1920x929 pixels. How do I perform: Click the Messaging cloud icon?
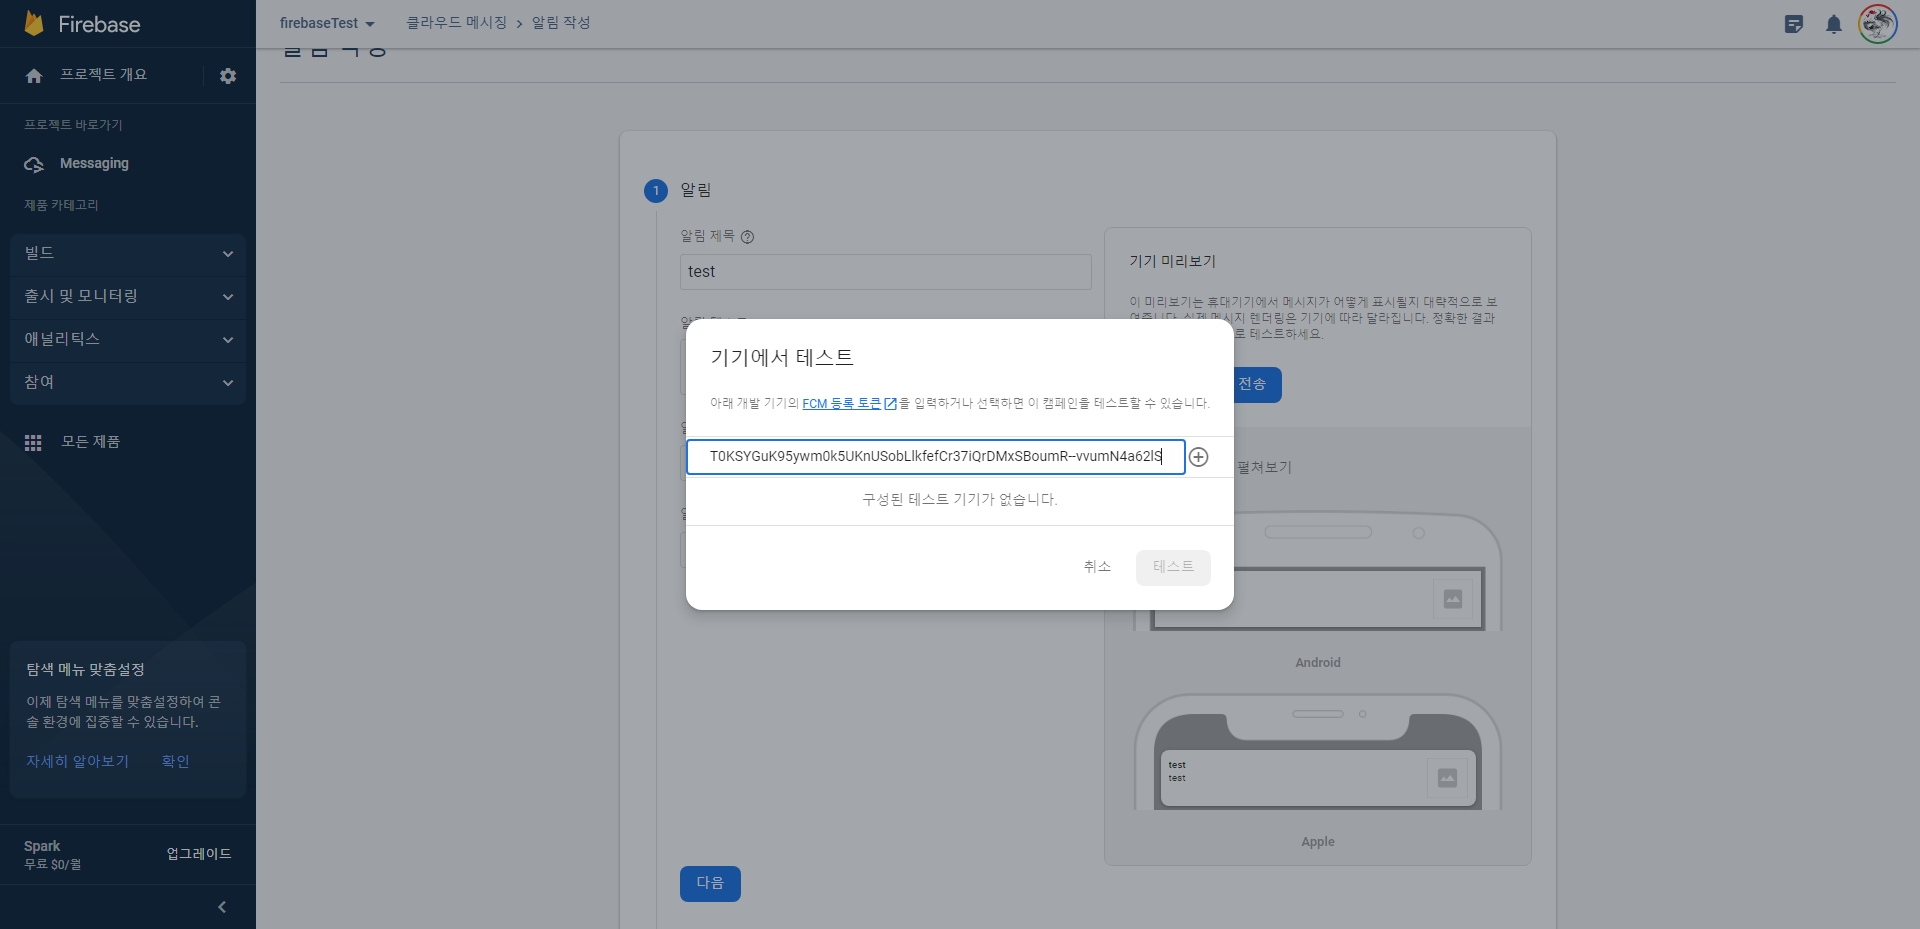34,164
